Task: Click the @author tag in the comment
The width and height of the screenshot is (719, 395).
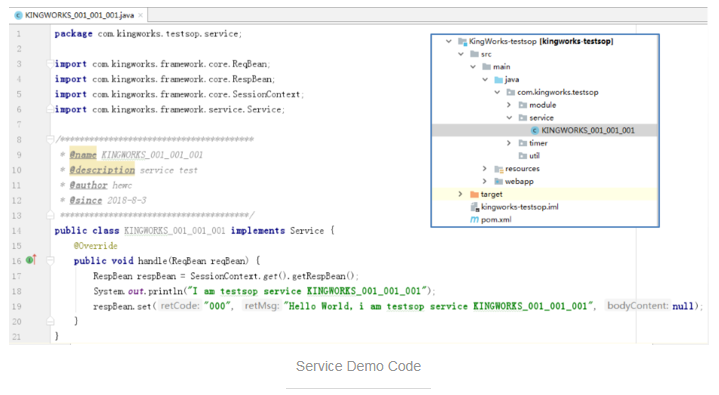Action: [88, 185]
